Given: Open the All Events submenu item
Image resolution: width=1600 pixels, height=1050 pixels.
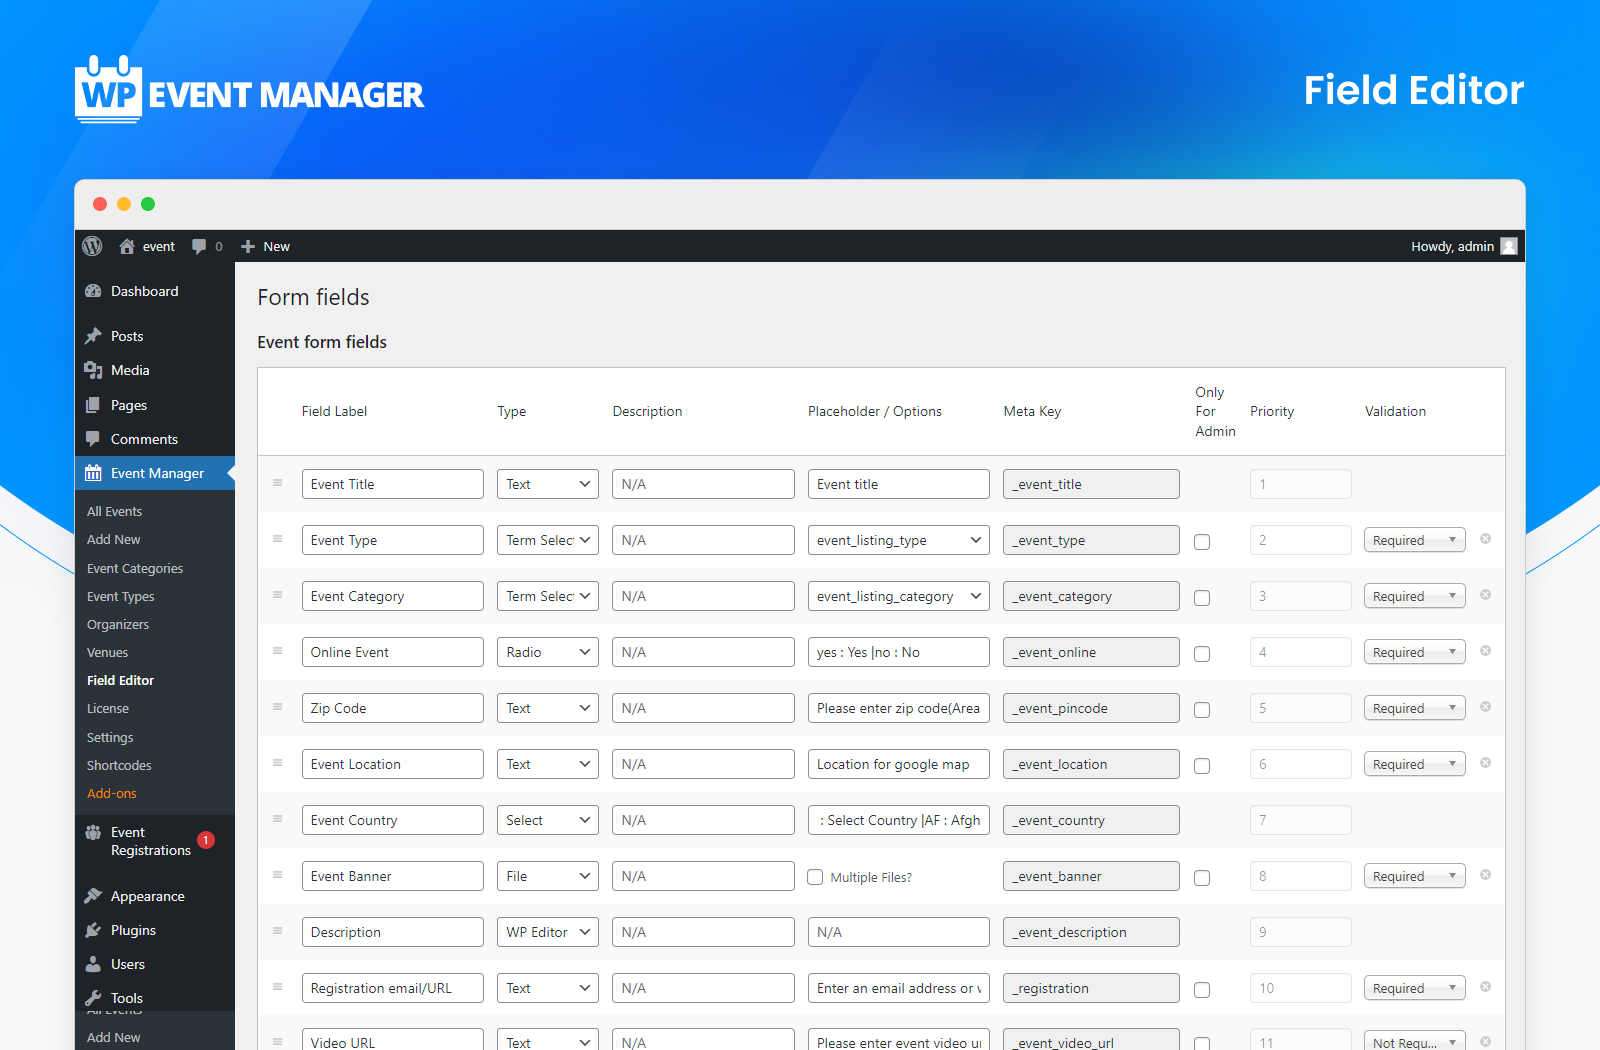Looking at the screenshot, I should [114, 511].
